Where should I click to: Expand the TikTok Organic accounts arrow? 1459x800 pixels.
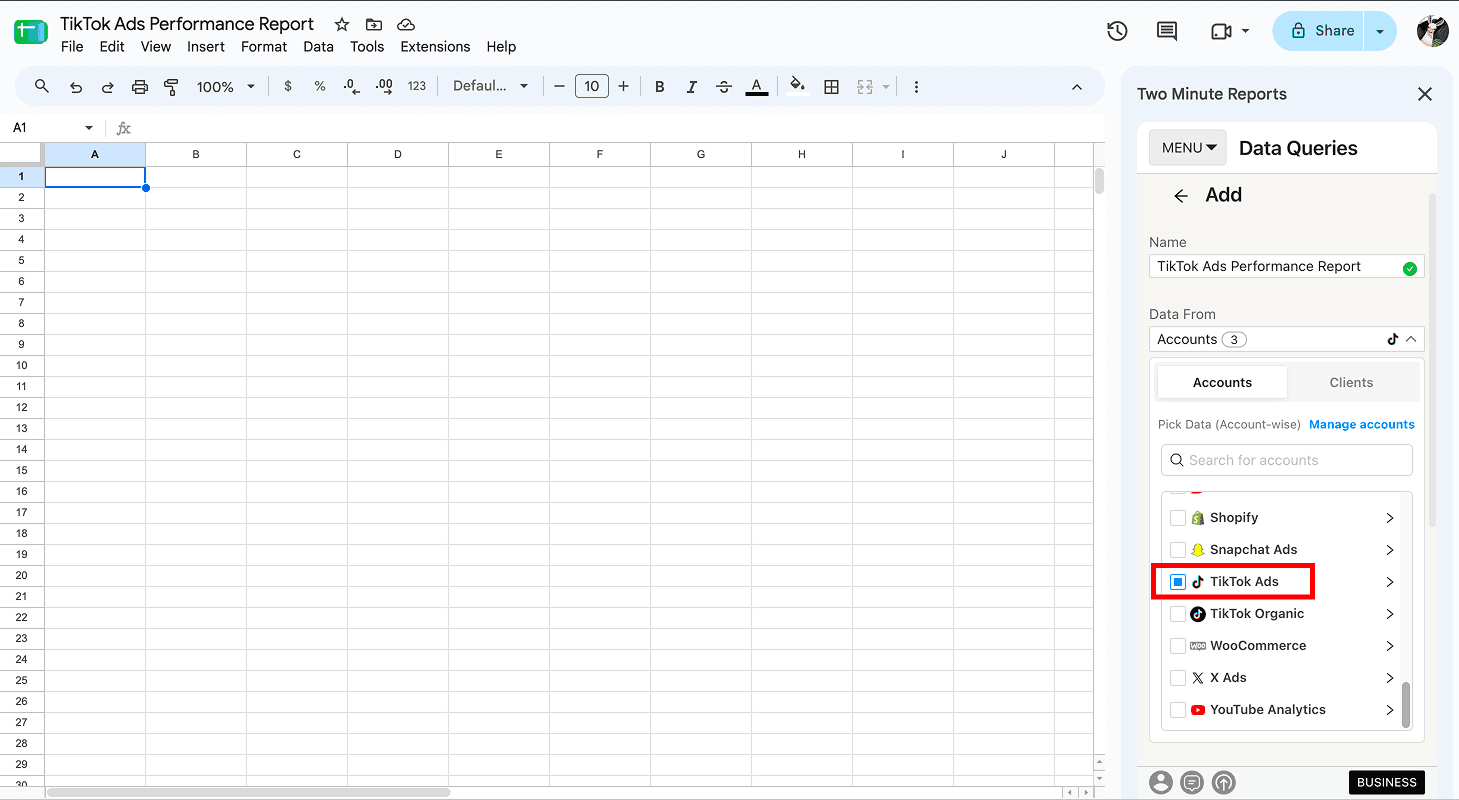pyautogui.click(x=1390, y=614)
